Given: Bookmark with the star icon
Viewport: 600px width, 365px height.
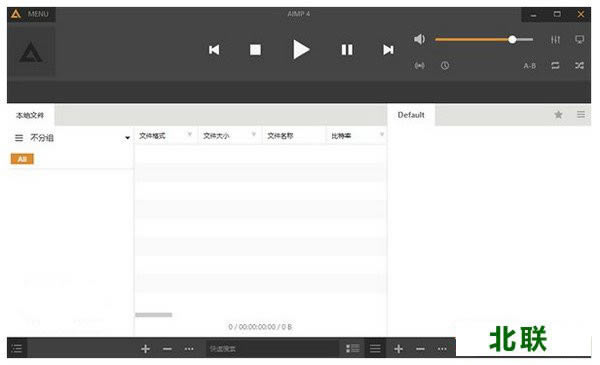Looking at the screenshot, I should [558, 114].
